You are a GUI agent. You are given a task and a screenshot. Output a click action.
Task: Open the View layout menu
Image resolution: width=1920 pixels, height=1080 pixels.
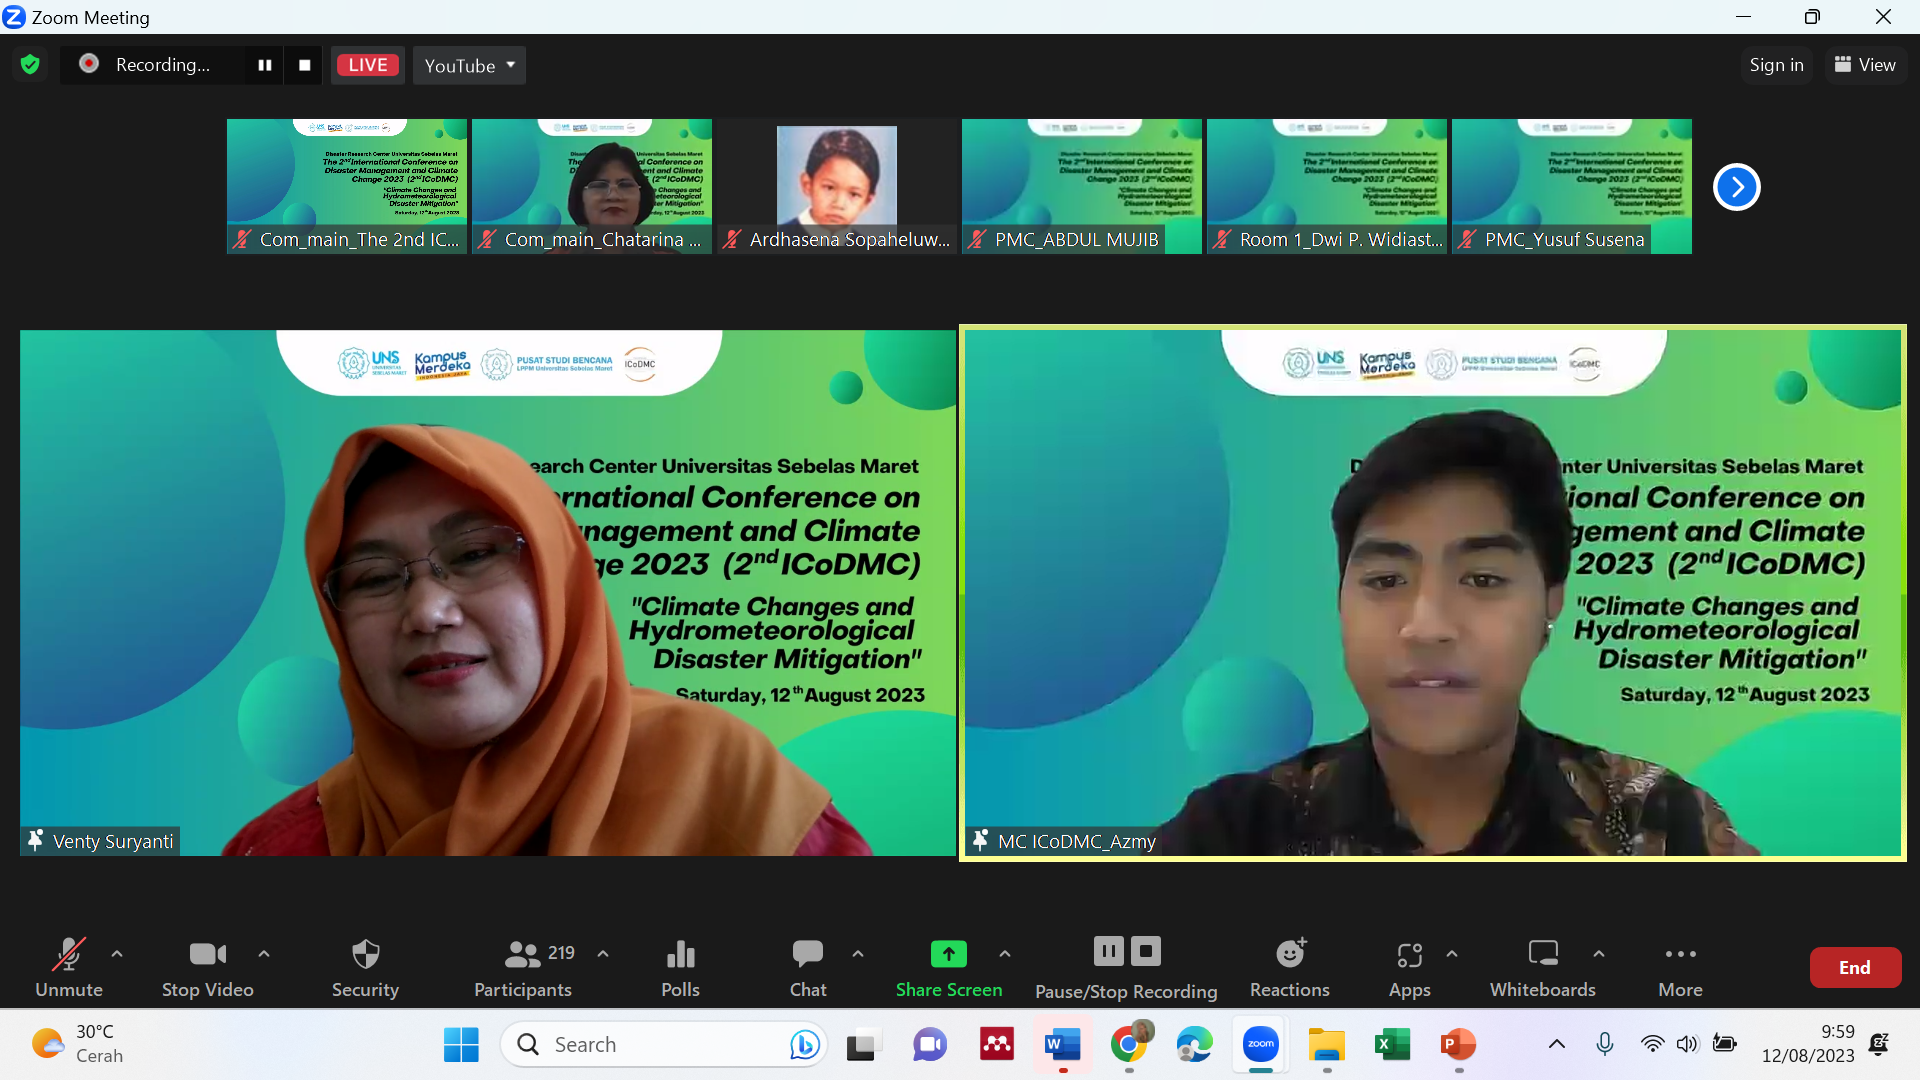point(1865,65)
